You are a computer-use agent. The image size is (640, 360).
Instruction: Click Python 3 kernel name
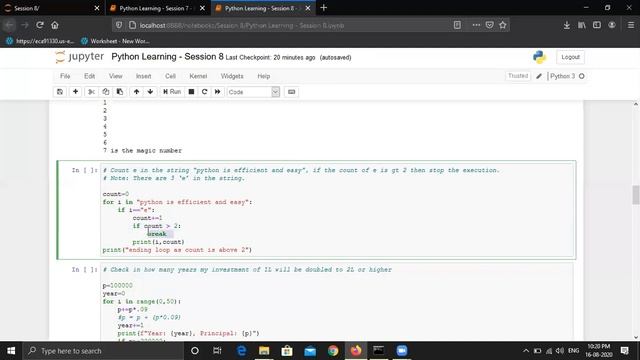(x=562, y=76)
